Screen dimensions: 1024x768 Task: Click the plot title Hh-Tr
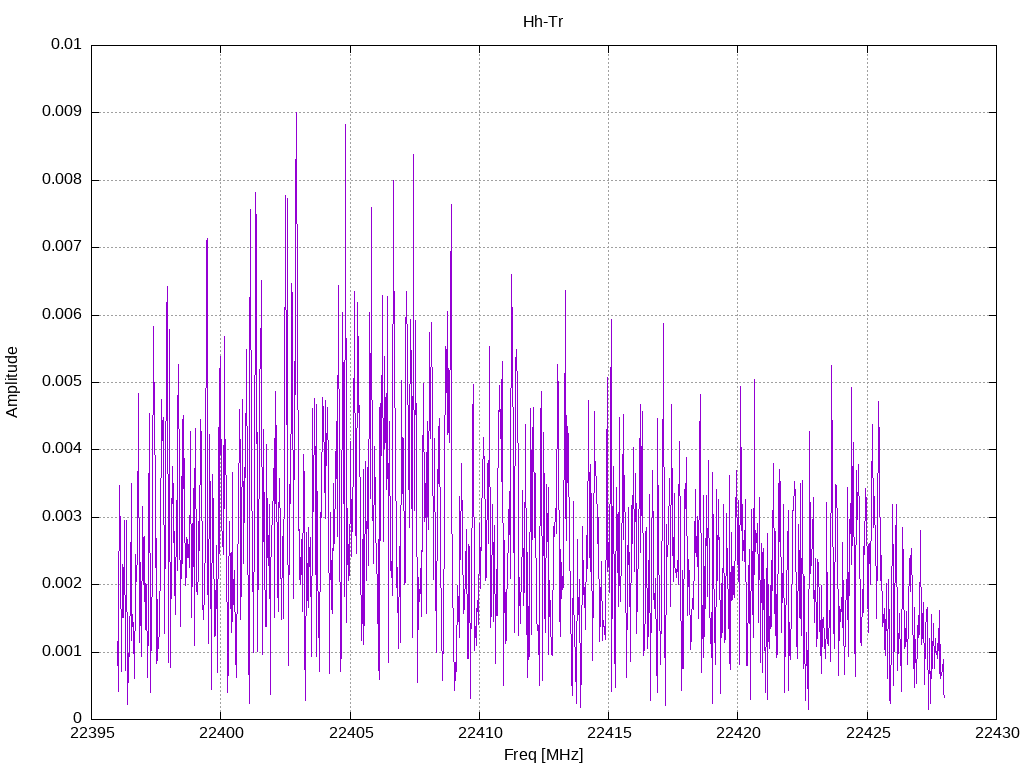pyautogui.click(x=543, y=22)
